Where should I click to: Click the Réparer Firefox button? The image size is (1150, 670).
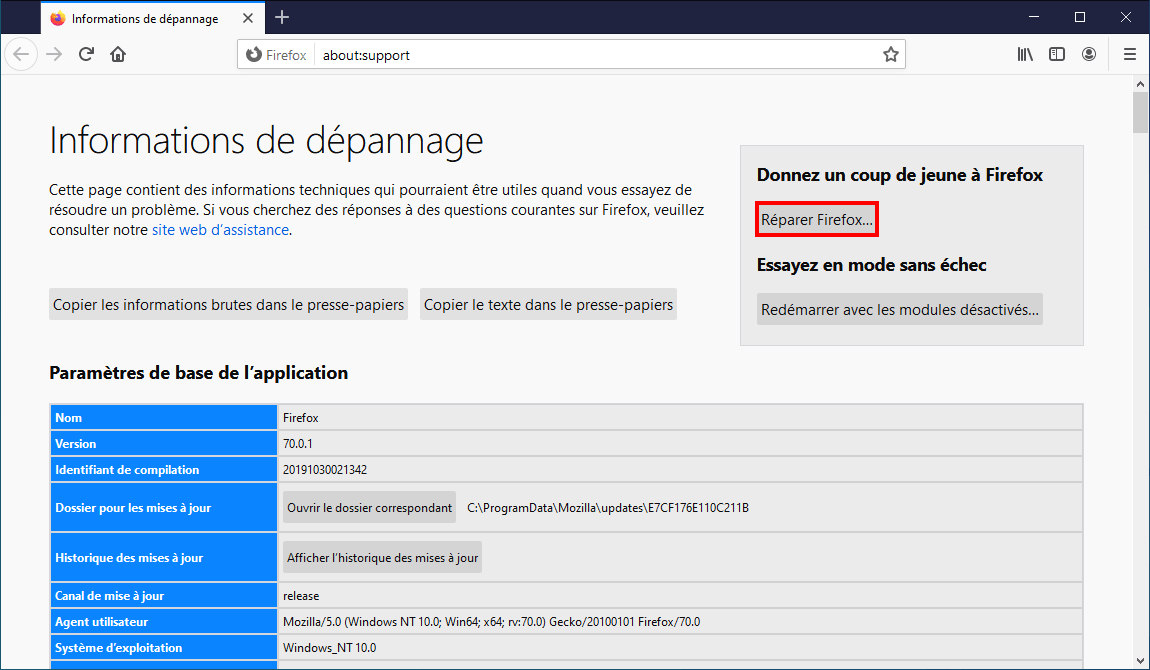tap(816, 220)
